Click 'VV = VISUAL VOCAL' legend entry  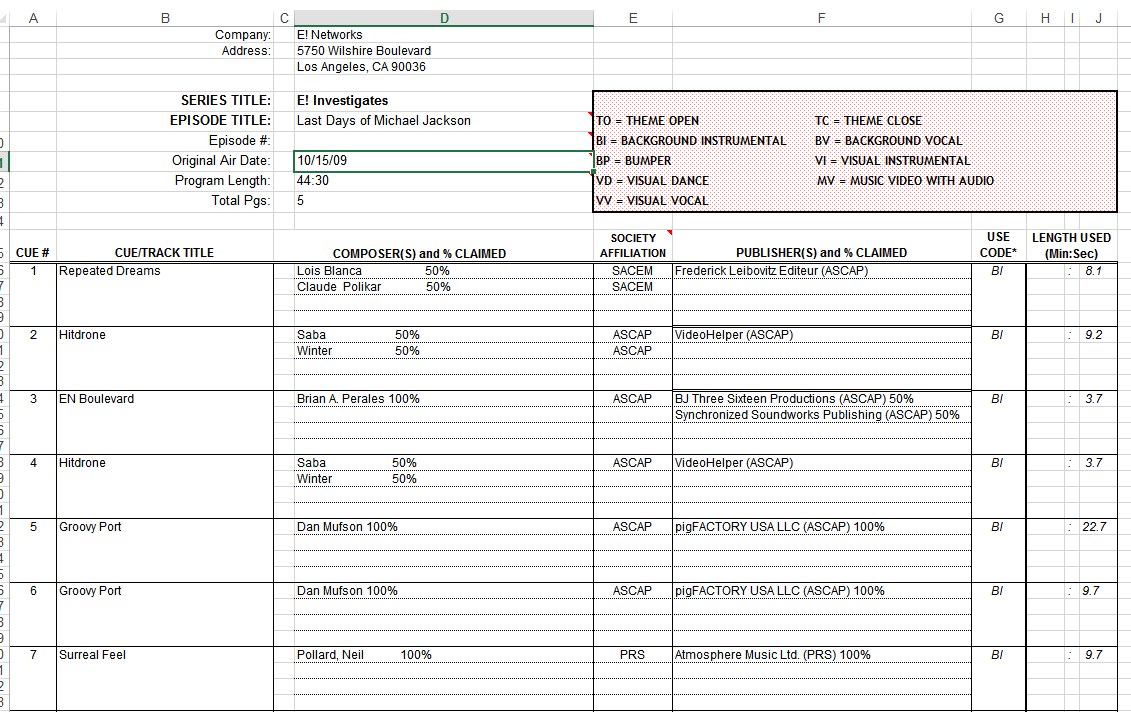point(652,201)
